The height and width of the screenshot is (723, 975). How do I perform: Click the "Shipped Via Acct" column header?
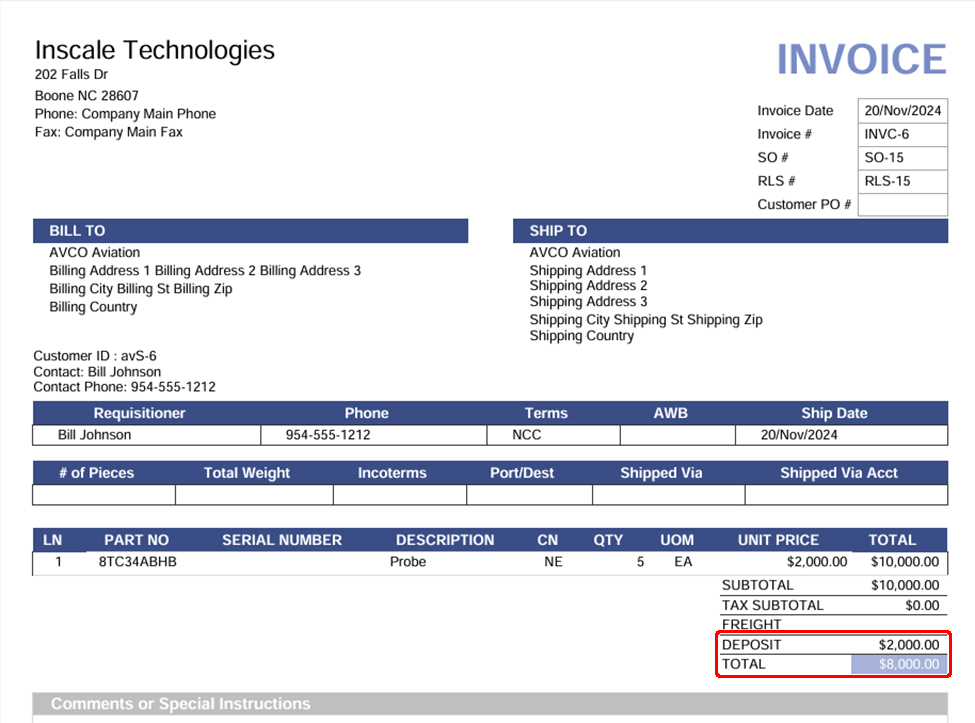coord(839,473)
